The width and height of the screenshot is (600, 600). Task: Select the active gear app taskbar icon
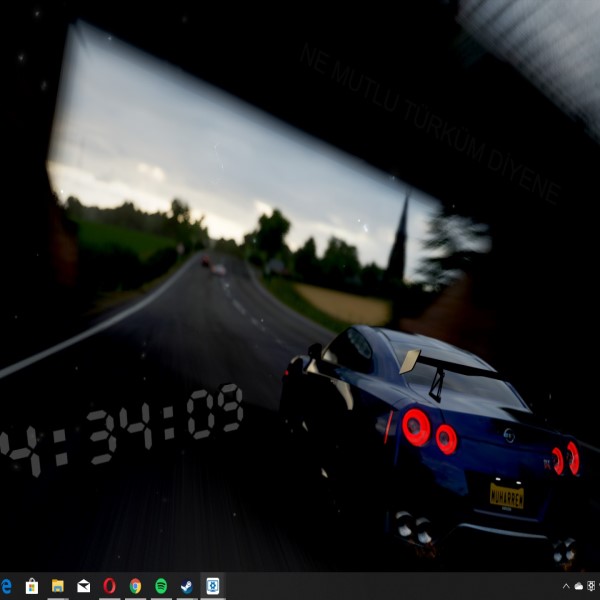pos(213,586)
